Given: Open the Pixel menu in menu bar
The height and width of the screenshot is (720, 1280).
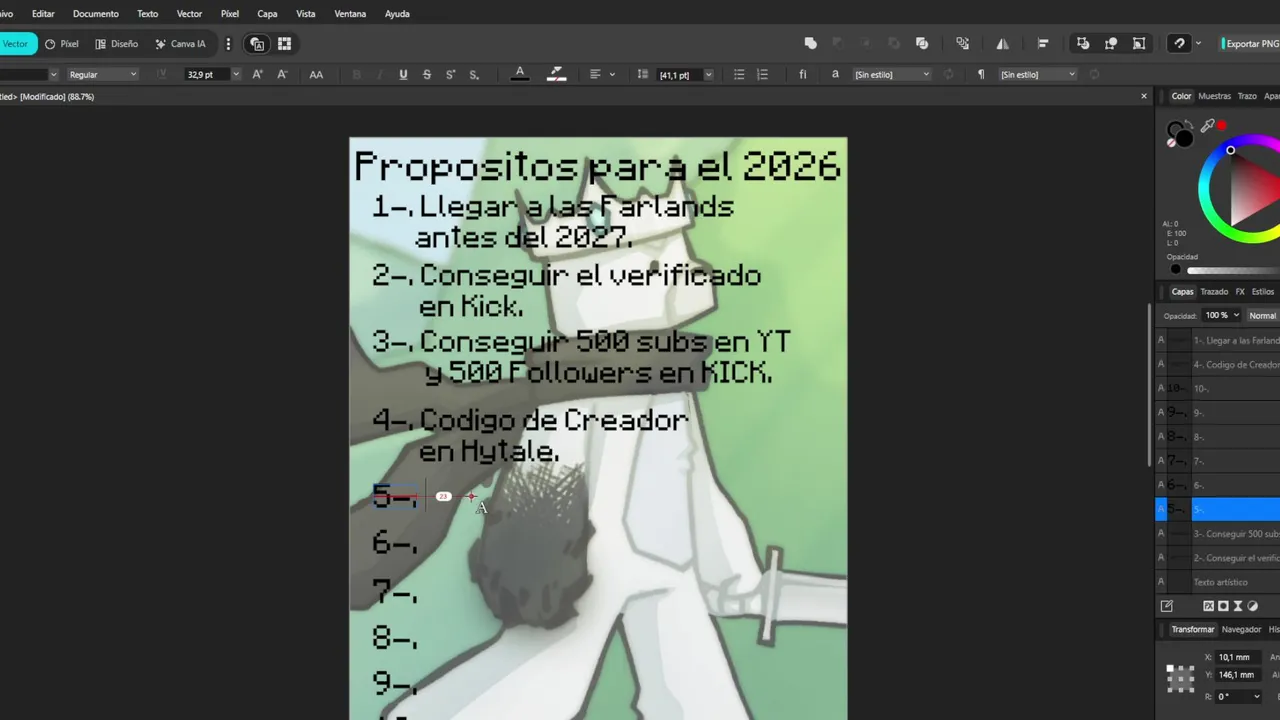Looking at the screenshot, I should (230, 14).
